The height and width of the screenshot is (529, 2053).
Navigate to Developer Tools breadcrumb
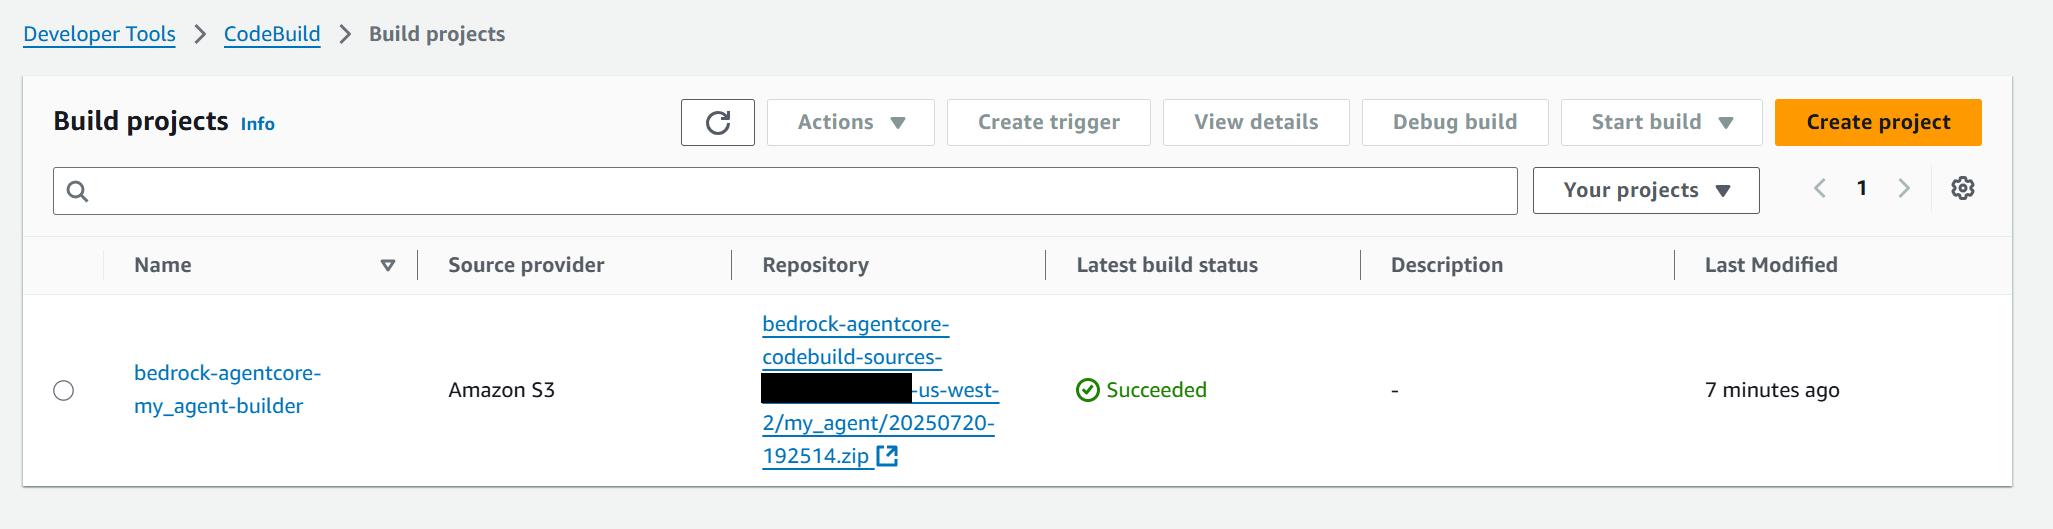99,34
